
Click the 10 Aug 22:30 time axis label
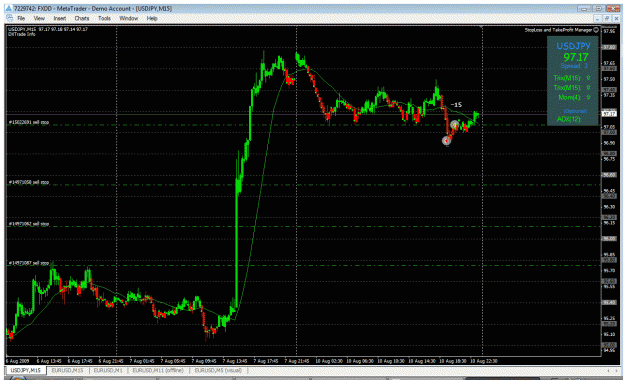484,361
